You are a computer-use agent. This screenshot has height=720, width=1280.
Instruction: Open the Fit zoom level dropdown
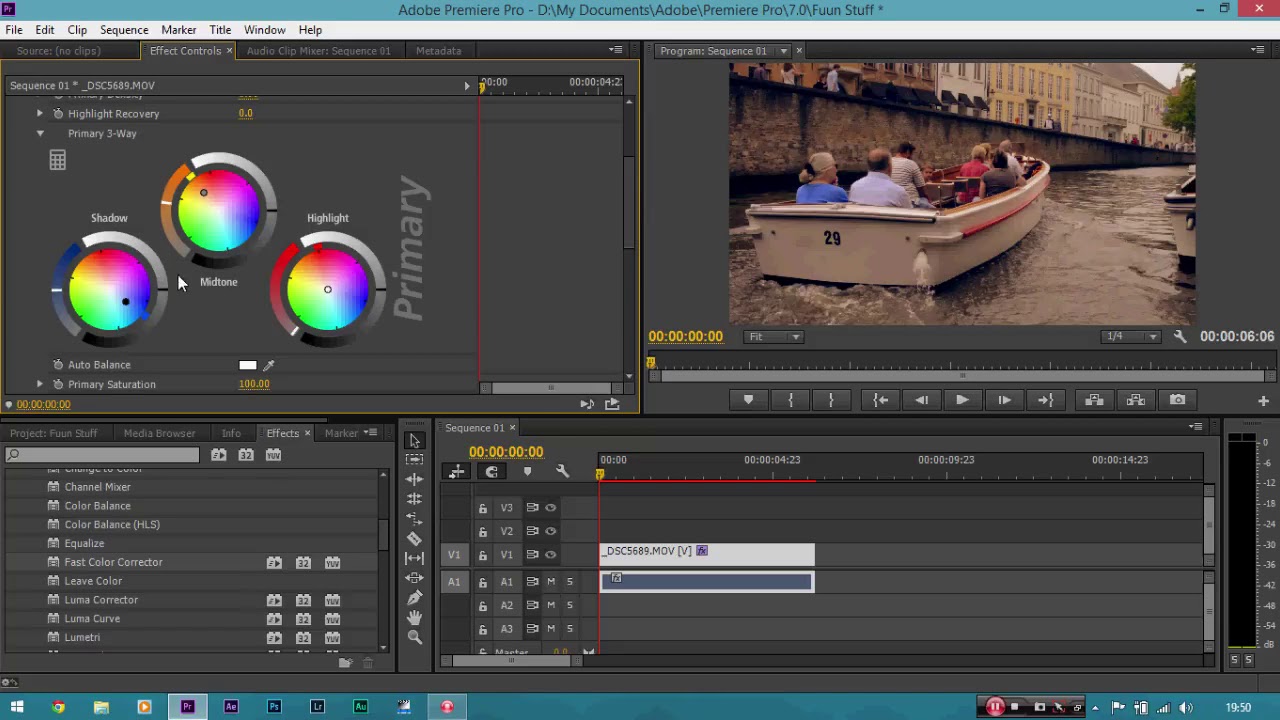(774, 337)
